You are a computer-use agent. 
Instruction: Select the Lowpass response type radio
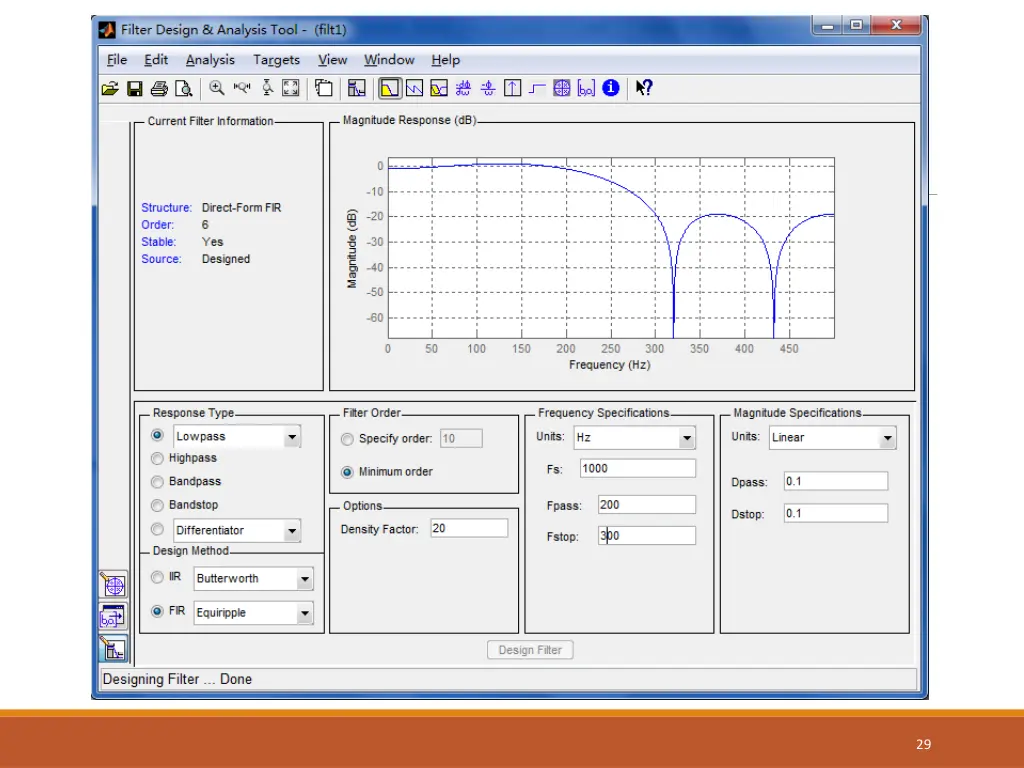(x=157, y=435)
